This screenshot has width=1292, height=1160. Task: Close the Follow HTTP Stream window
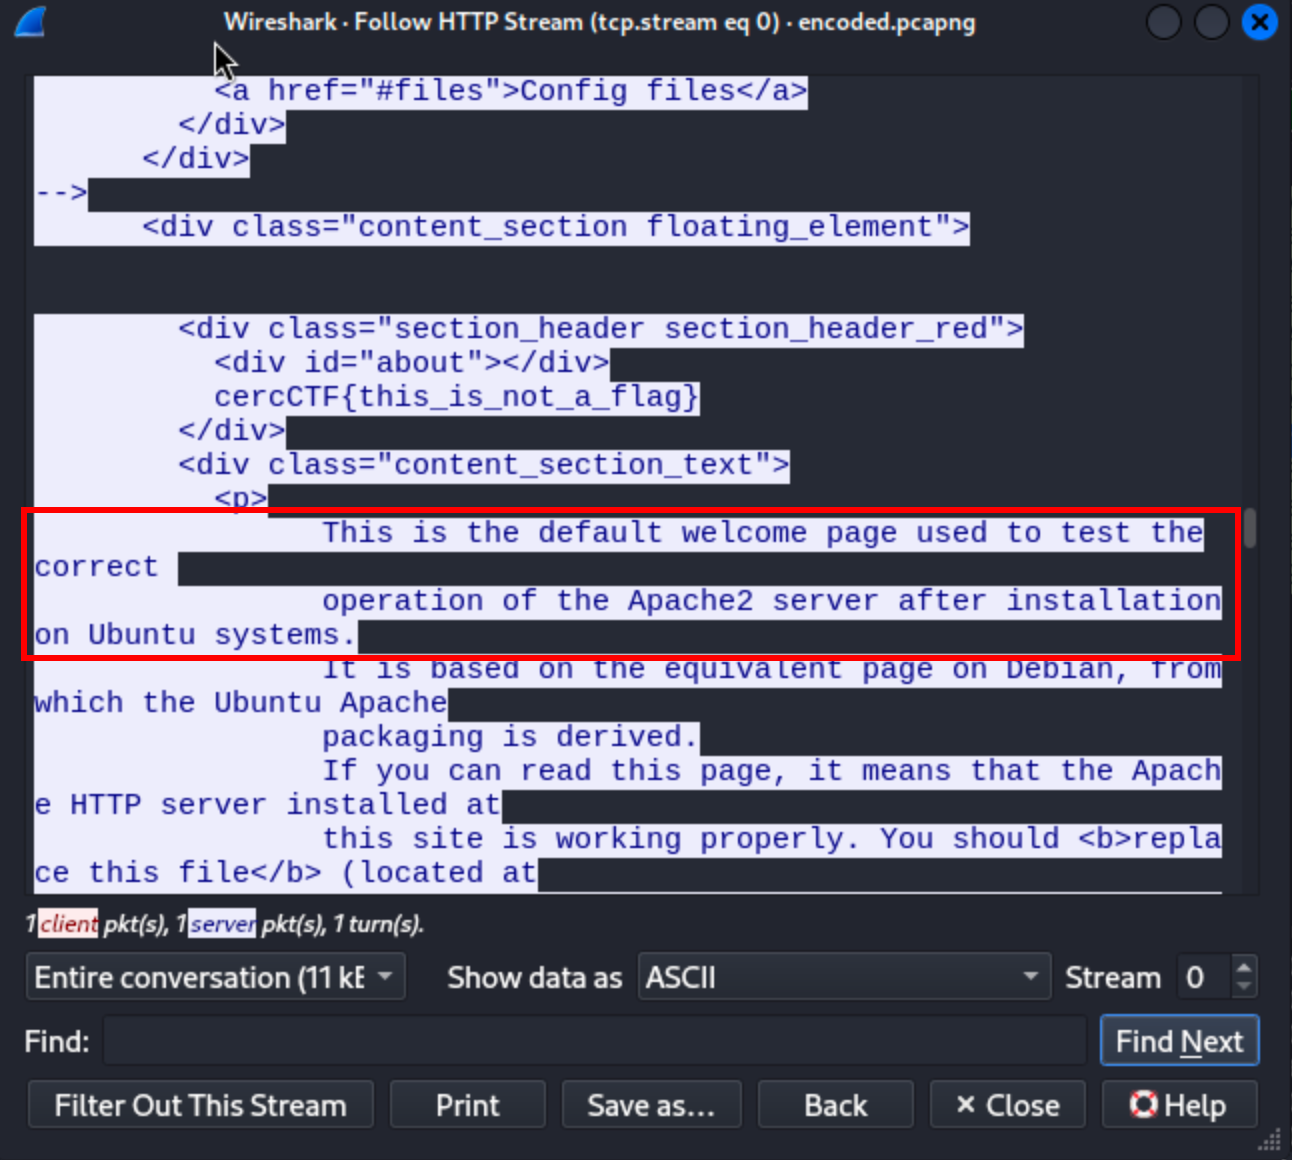click(x=1259, y=21)
